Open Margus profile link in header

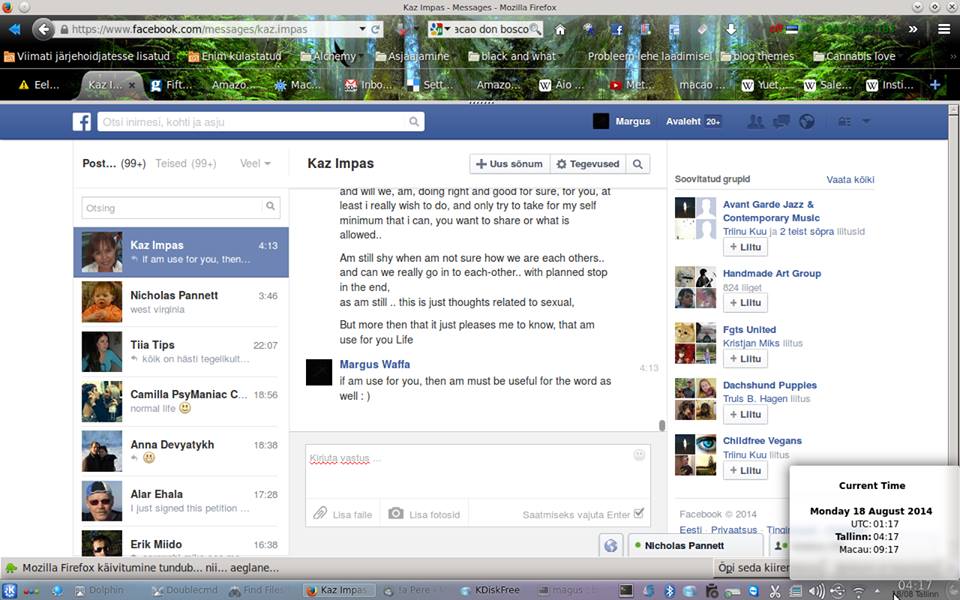point(632,121)
